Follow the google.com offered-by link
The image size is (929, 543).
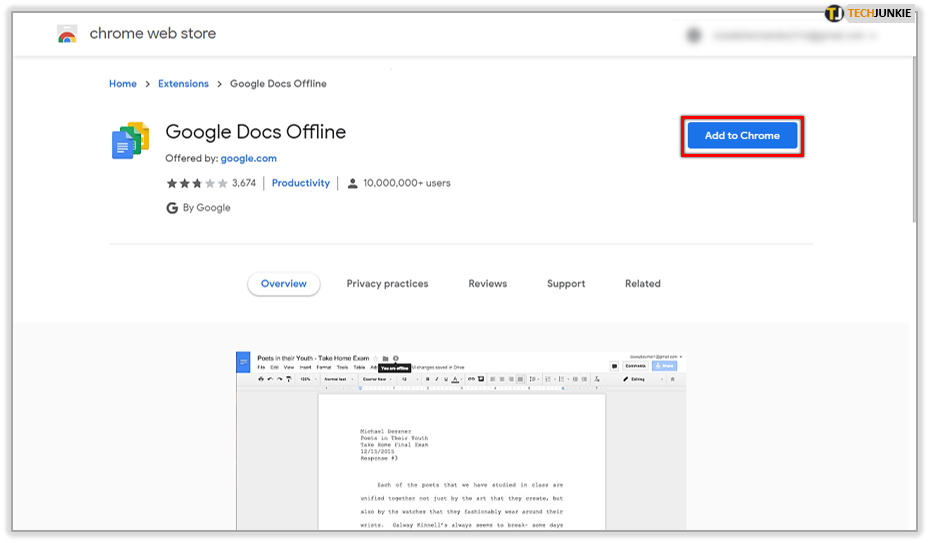coord(248,158)
